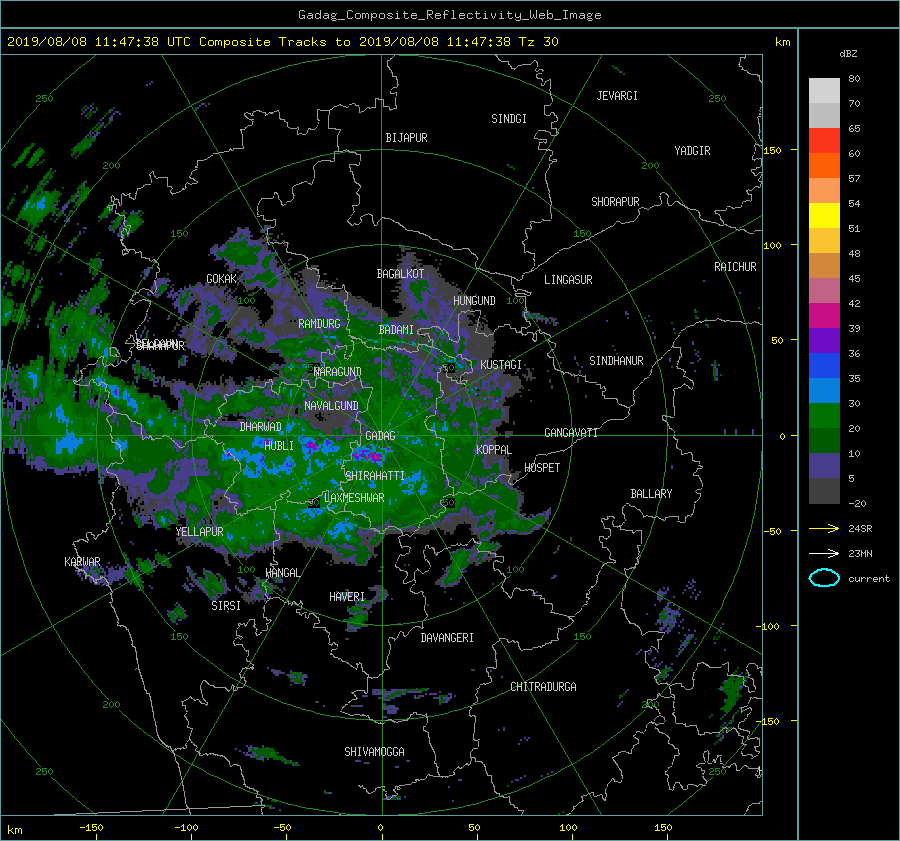Click the NAVALGUND city label
The width and height of the screenshot is (900, 841).
coord(331,405)
